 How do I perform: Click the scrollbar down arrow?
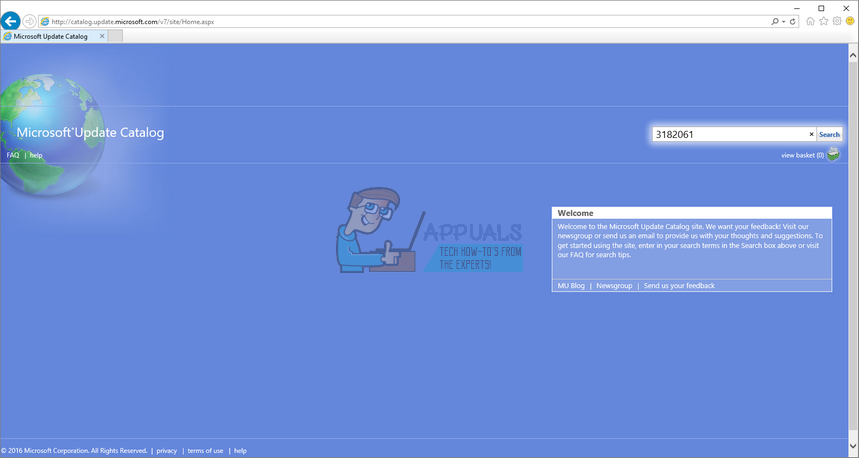click(853, 446)
